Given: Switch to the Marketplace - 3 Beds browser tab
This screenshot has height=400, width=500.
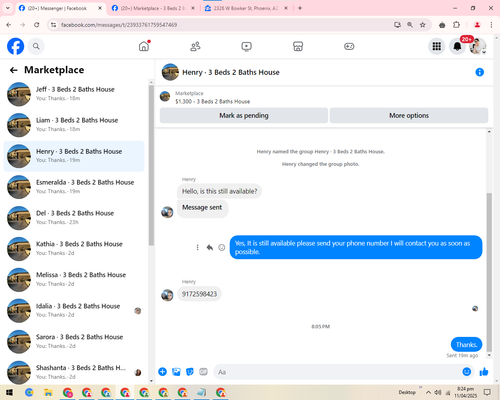Looking at the screenshot, I should click(x=153, y=8).
